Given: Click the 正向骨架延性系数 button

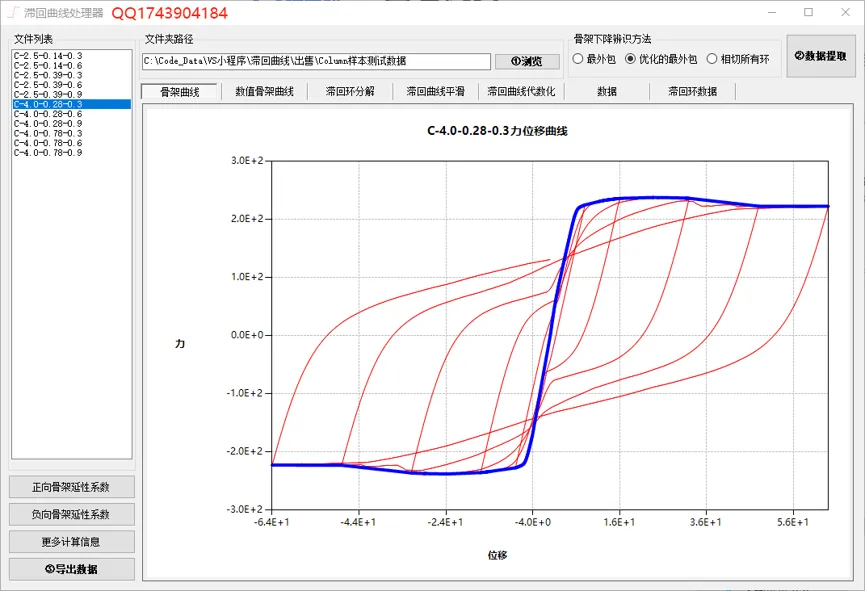Looking at the screenshot, I should (x=72, y=487).
